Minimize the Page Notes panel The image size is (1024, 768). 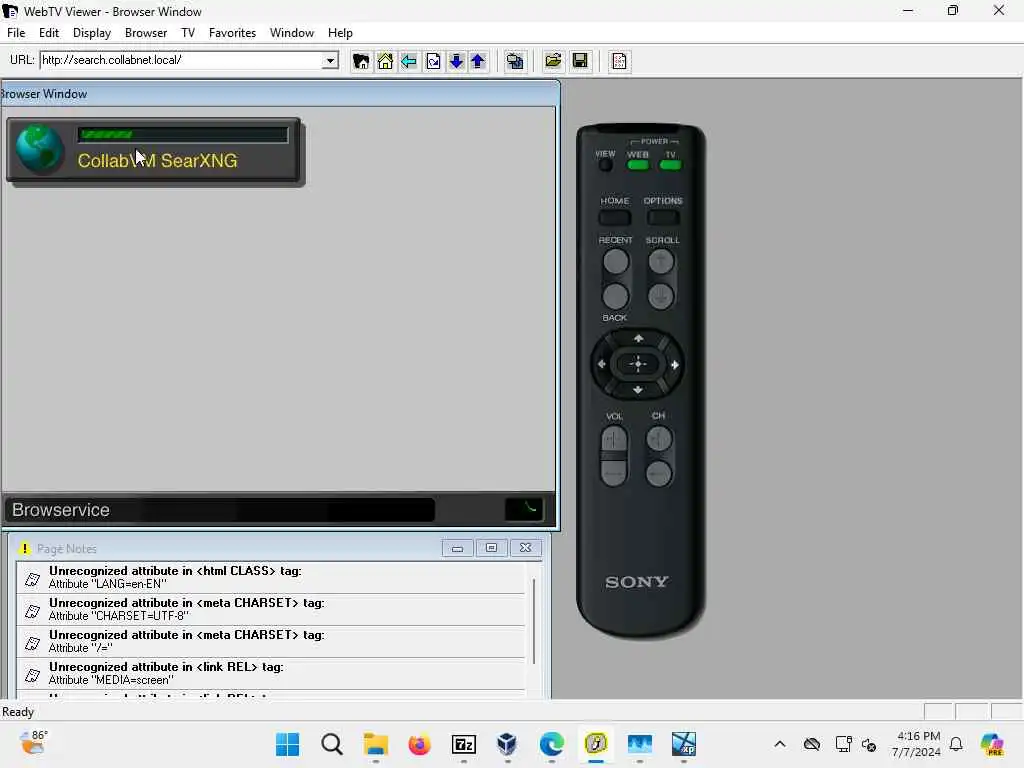(x=457, y=548)
